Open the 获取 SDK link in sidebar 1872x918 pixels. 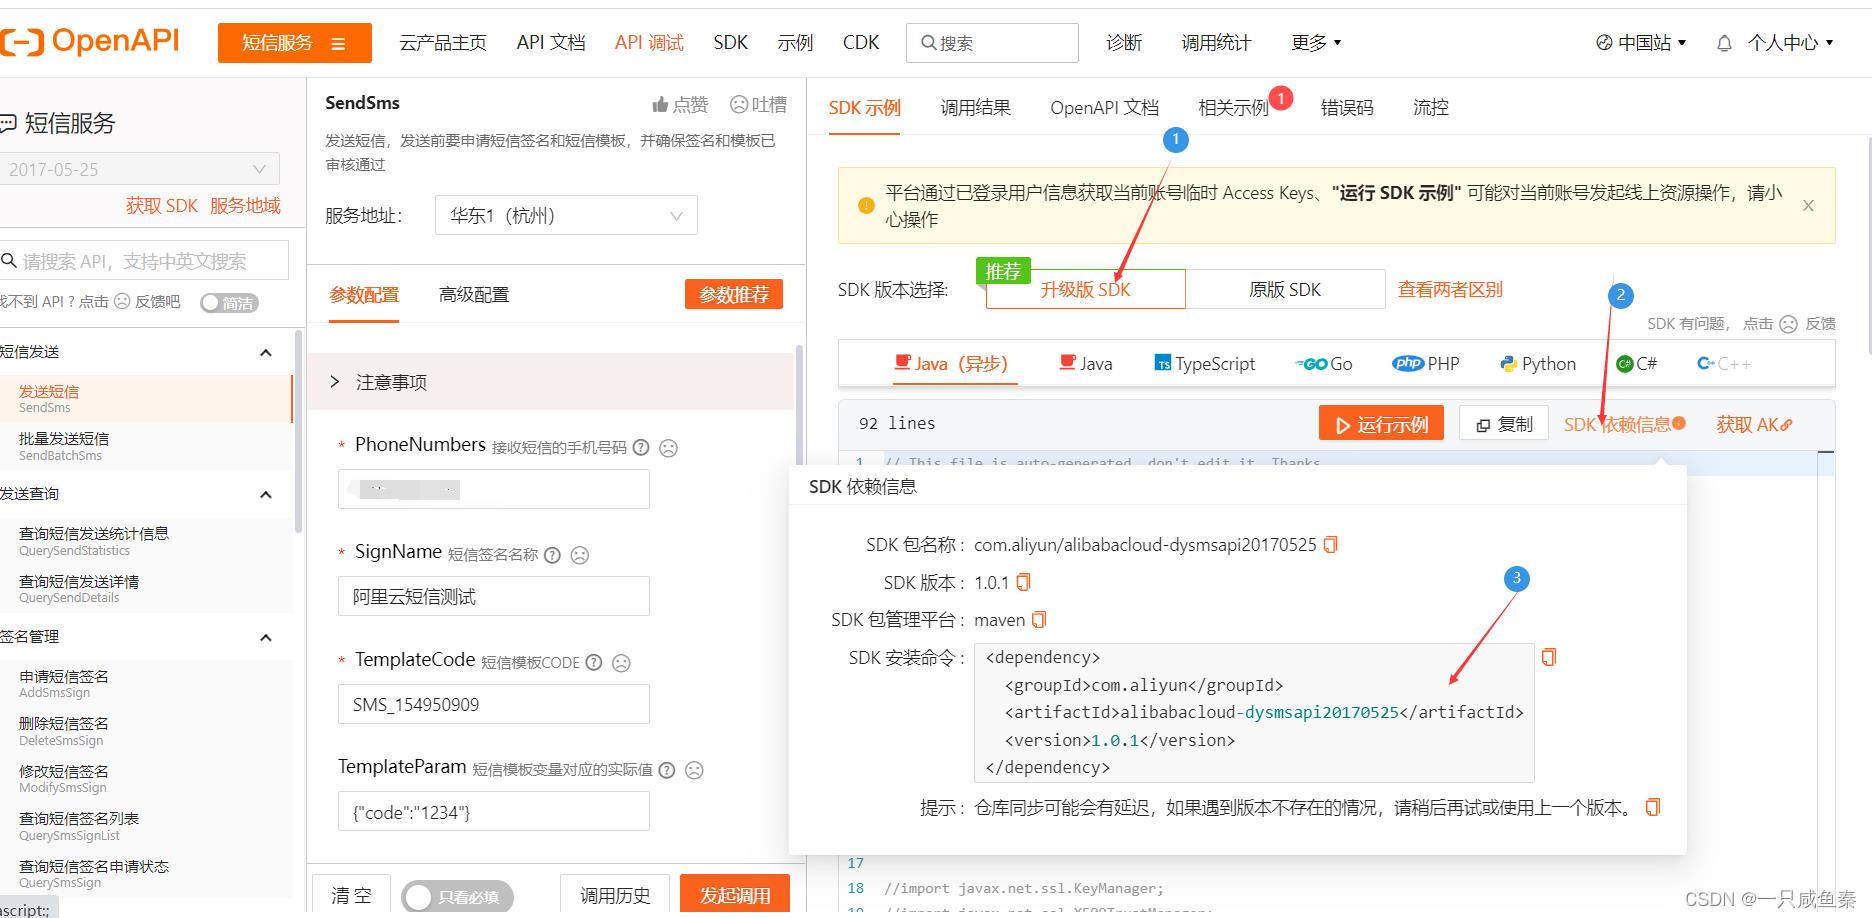click(x=162, y=205)
